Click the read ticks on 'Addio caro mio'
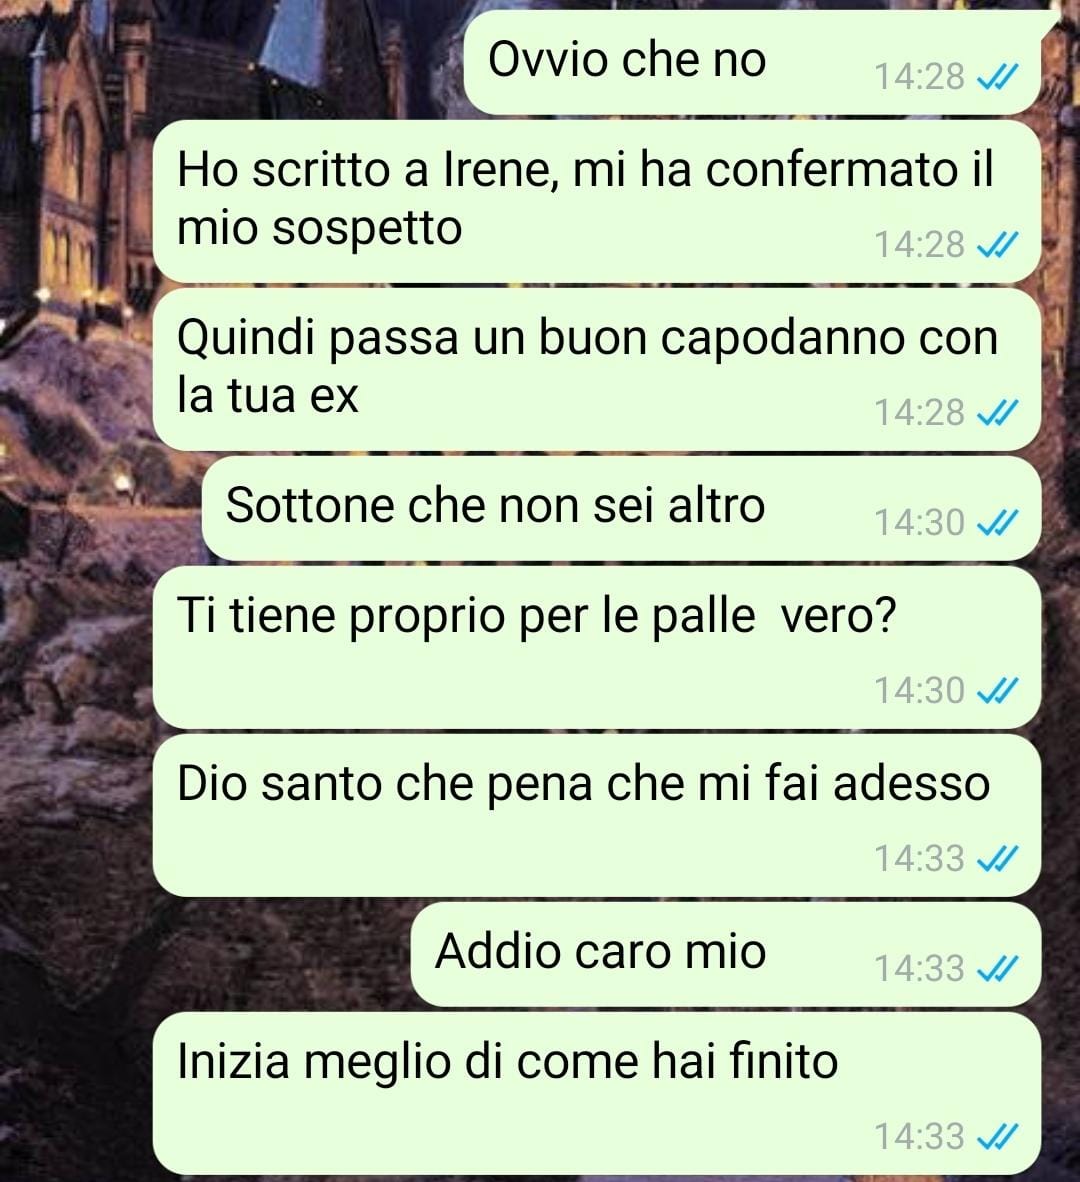 point(997,968)
